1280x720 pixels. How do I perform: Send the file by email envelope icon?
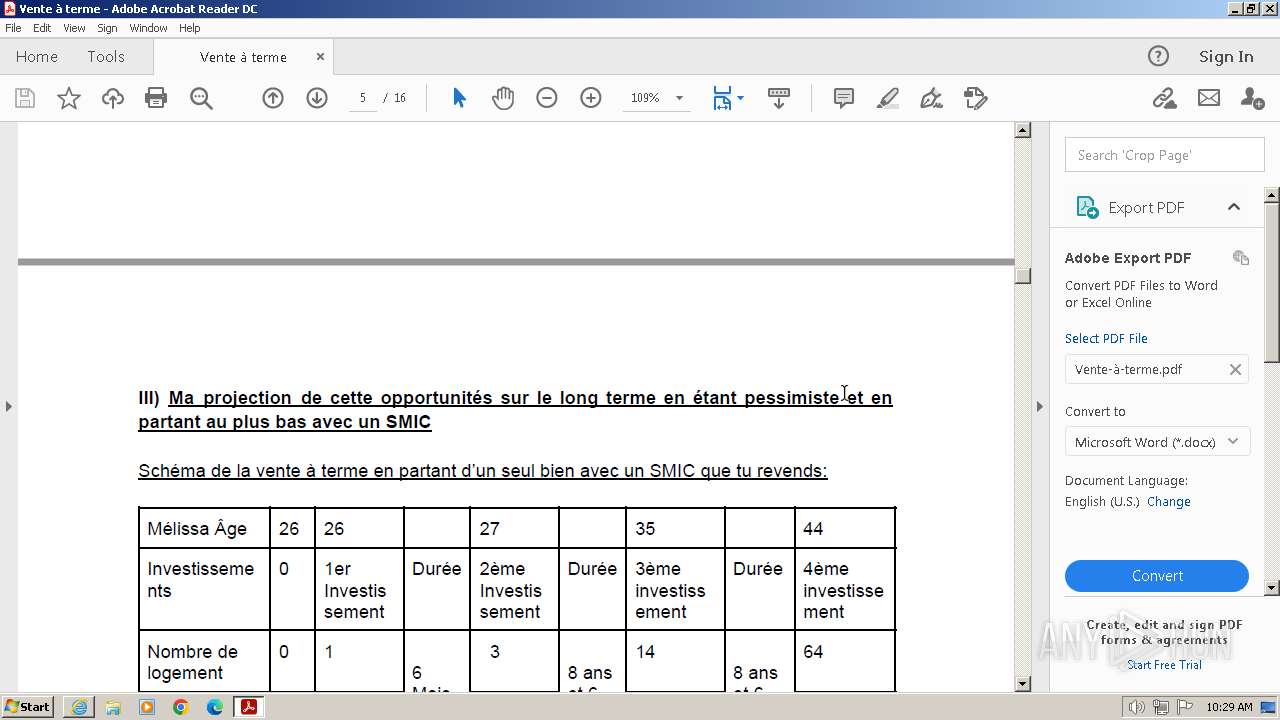pyautogui.click(x=1209, y=98)
